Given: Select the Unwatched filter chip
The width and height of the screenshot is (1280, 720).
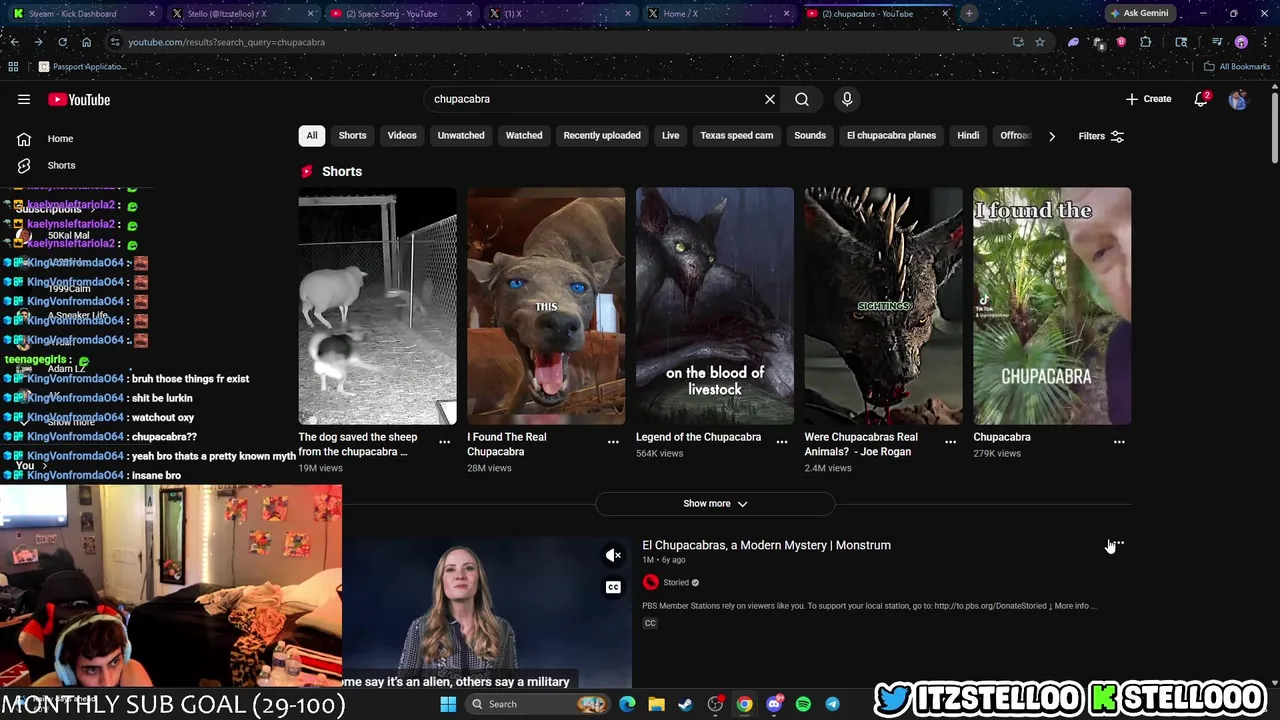Looking at the screenshot, I should coord(461,136).
